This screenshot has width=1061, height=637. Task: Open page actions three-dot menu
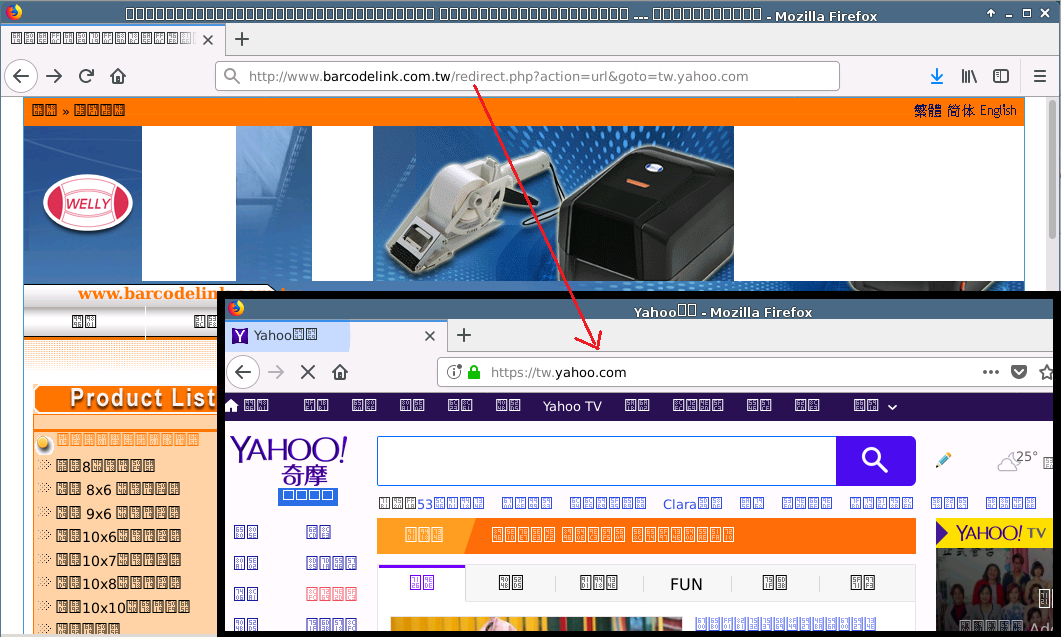(991, 372)
